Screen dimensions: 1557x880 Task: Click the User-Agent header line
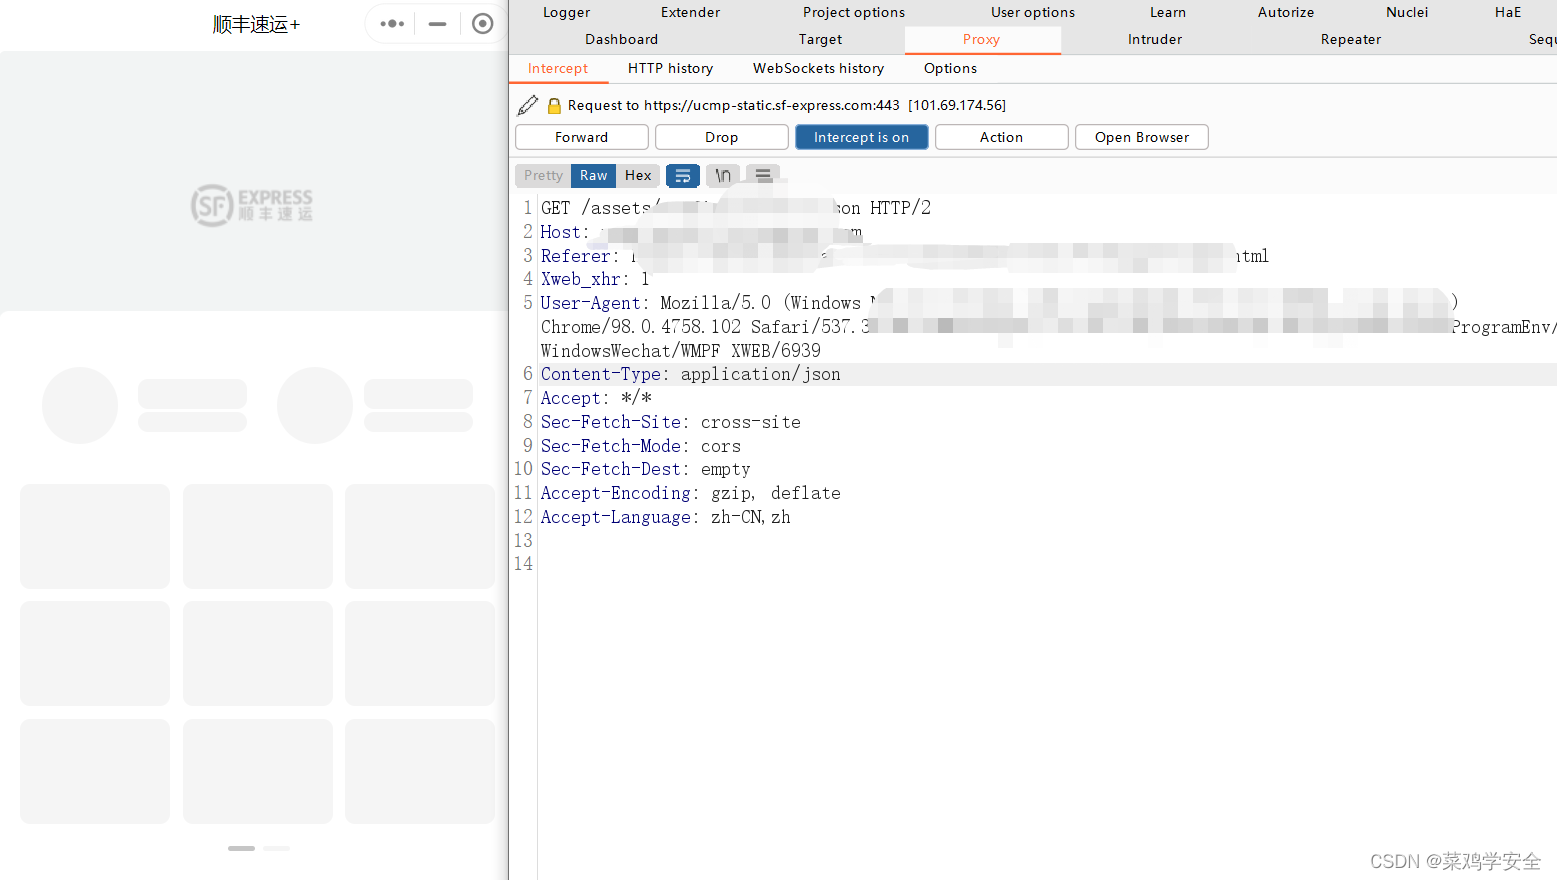(x=1047, y=327)
